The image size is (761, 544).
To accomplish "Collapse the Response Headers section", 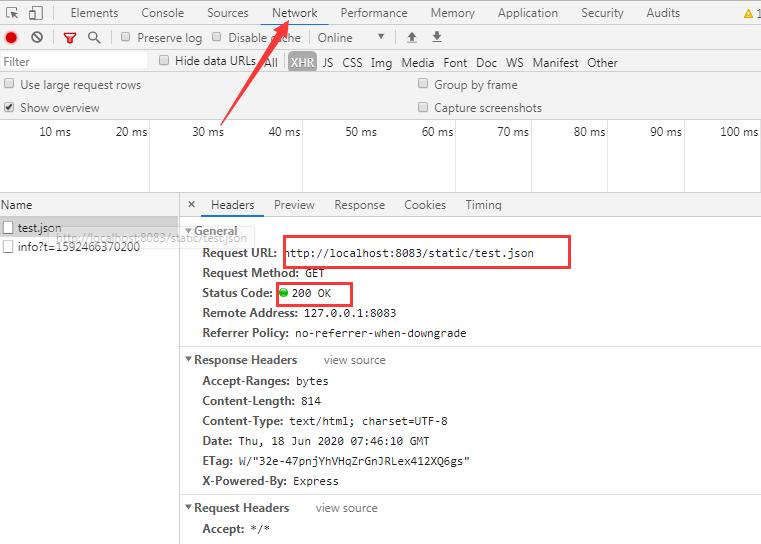I will coord(187,360).
